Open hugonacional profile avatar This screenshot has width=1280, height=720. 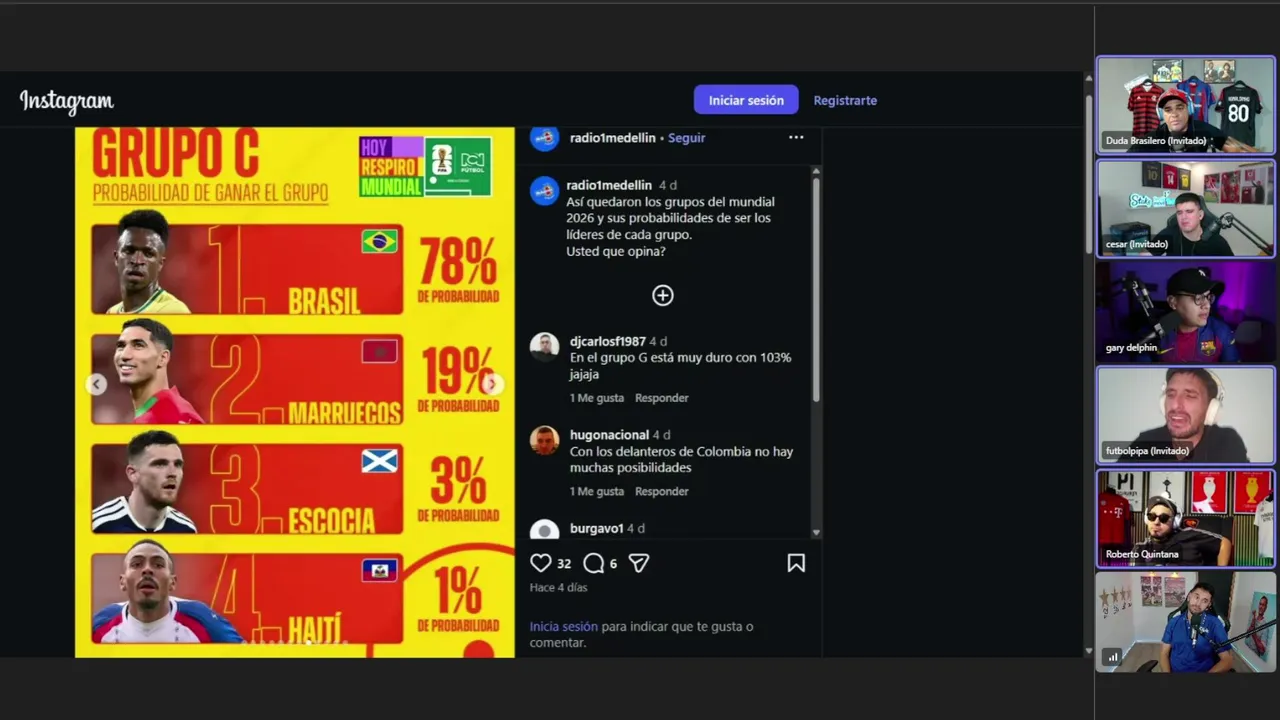[544, 440]
